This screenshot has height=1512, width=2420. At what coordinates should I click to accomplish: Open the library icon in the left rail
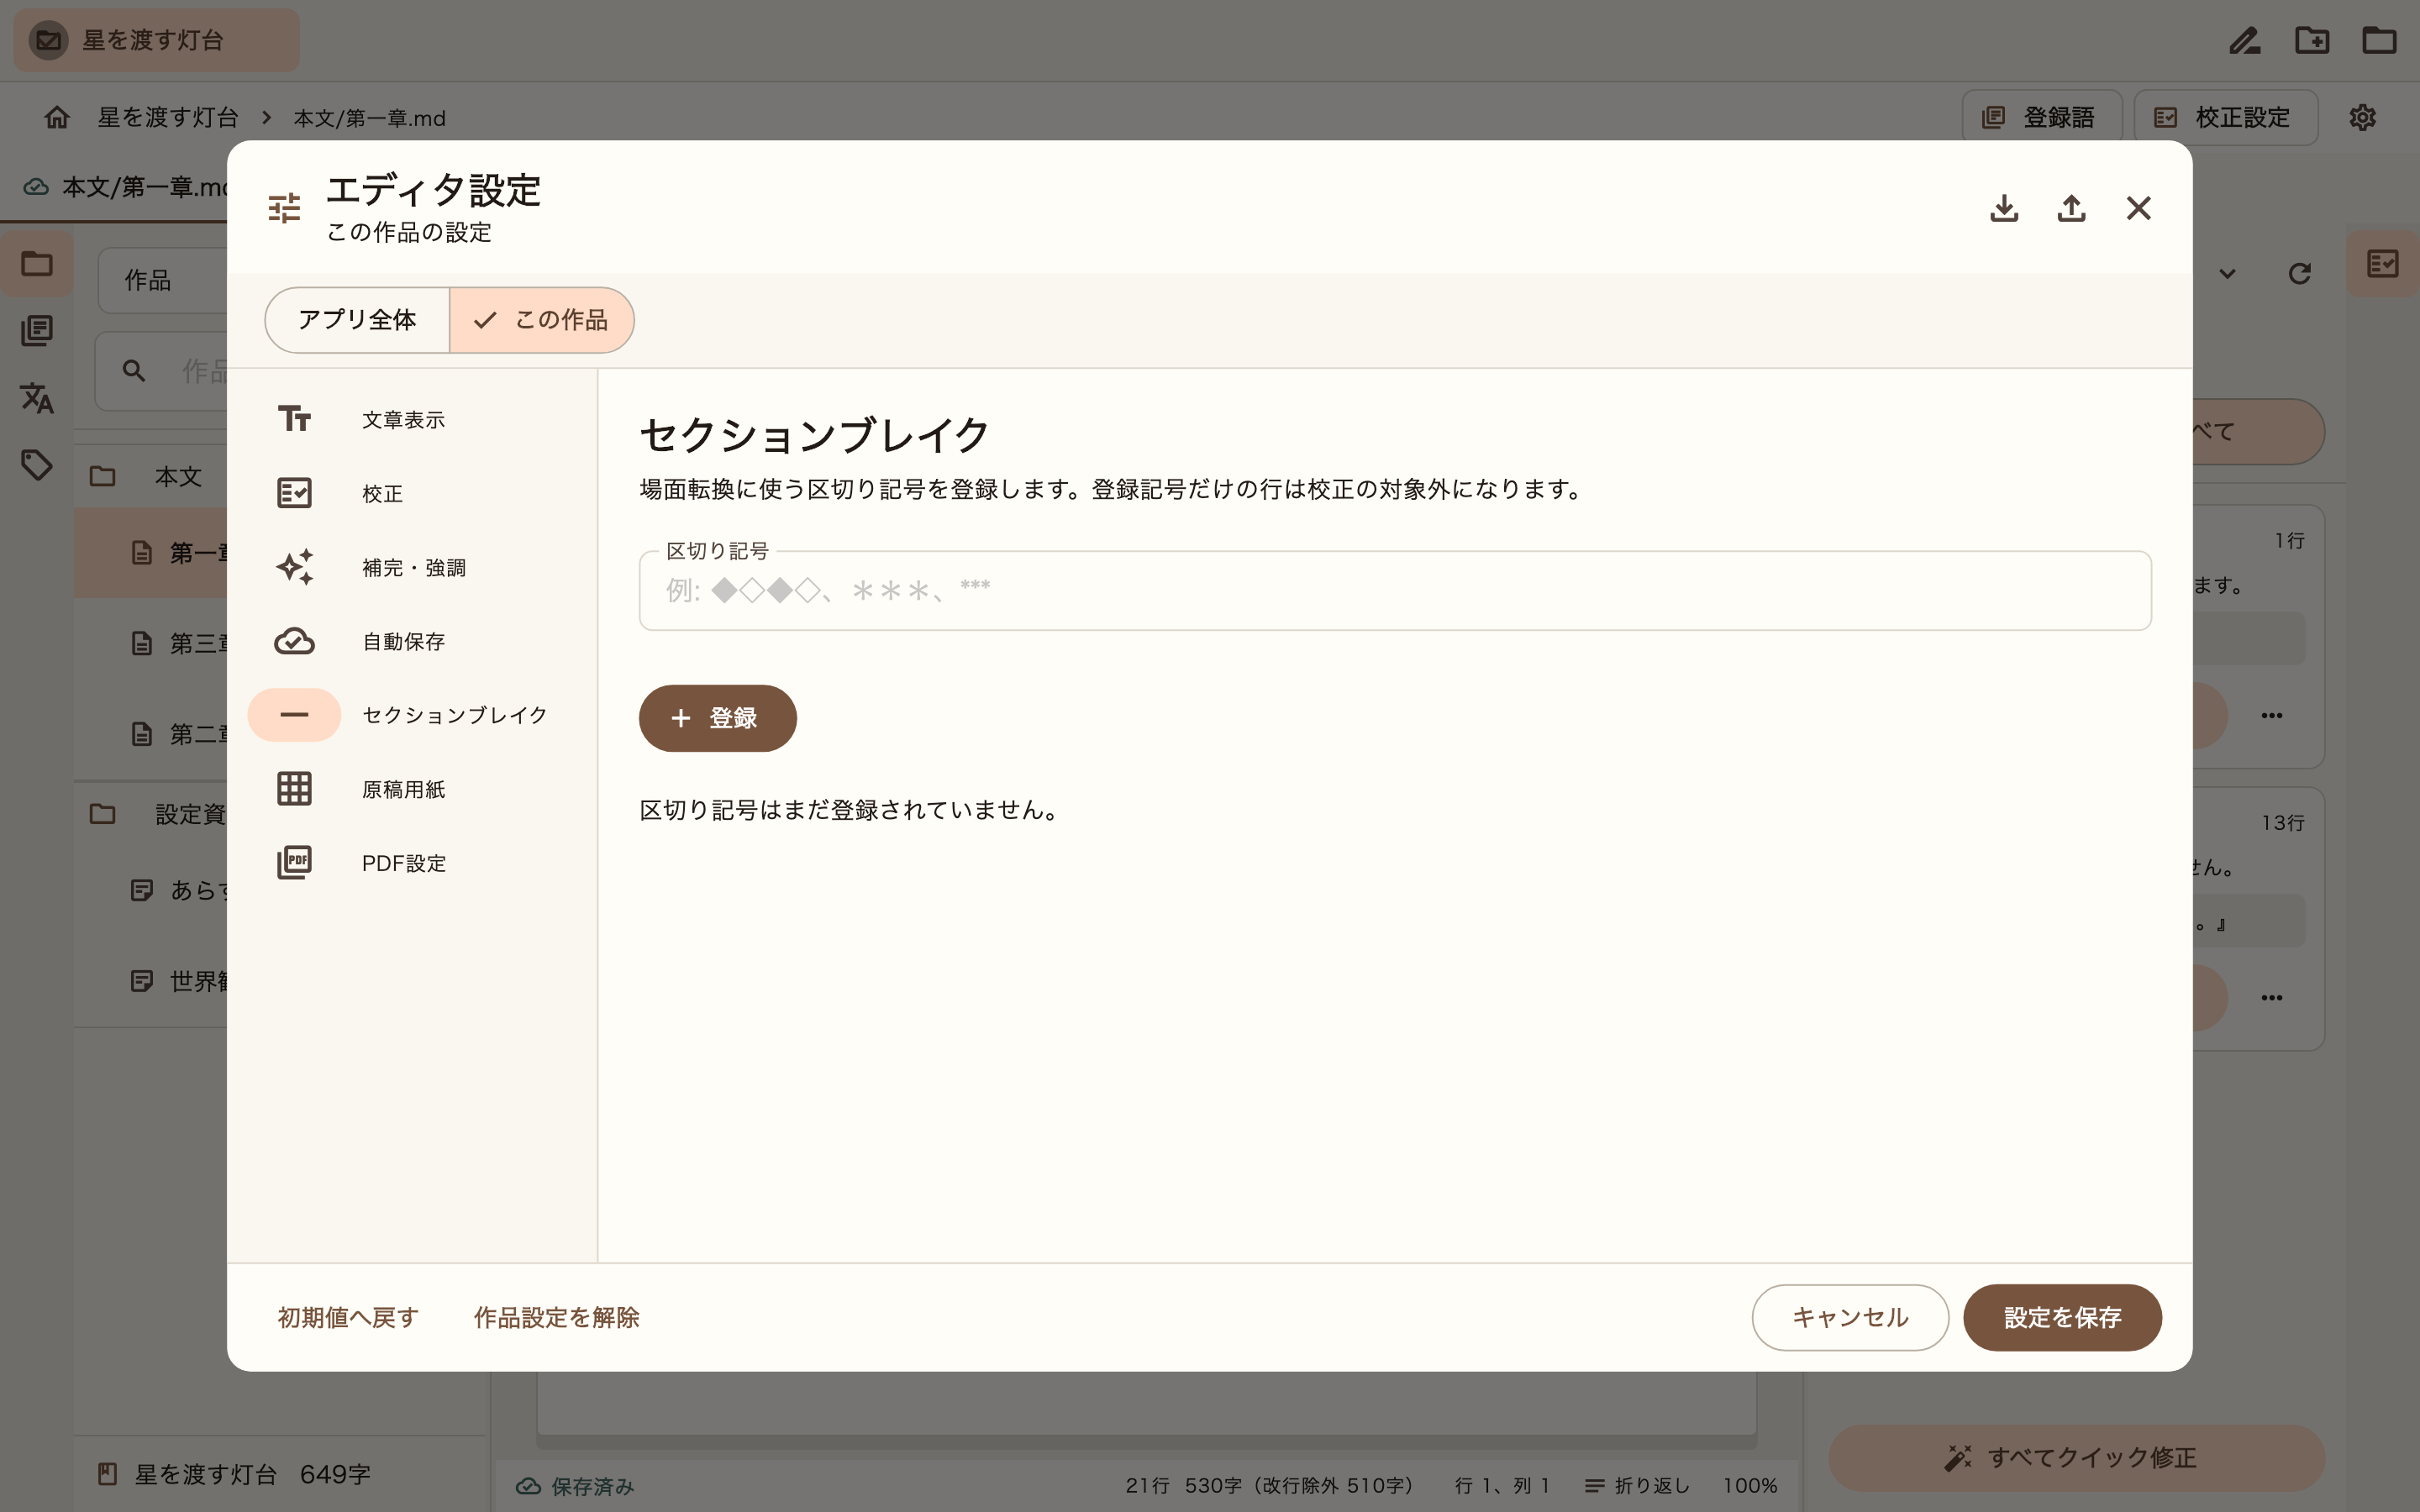pyautogui.click(x=37, y=331)
